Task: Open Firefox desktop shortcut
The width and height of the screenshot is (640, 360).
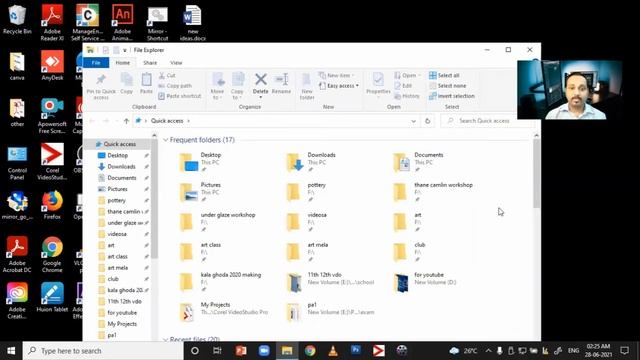Action: [x=52, y=205]
